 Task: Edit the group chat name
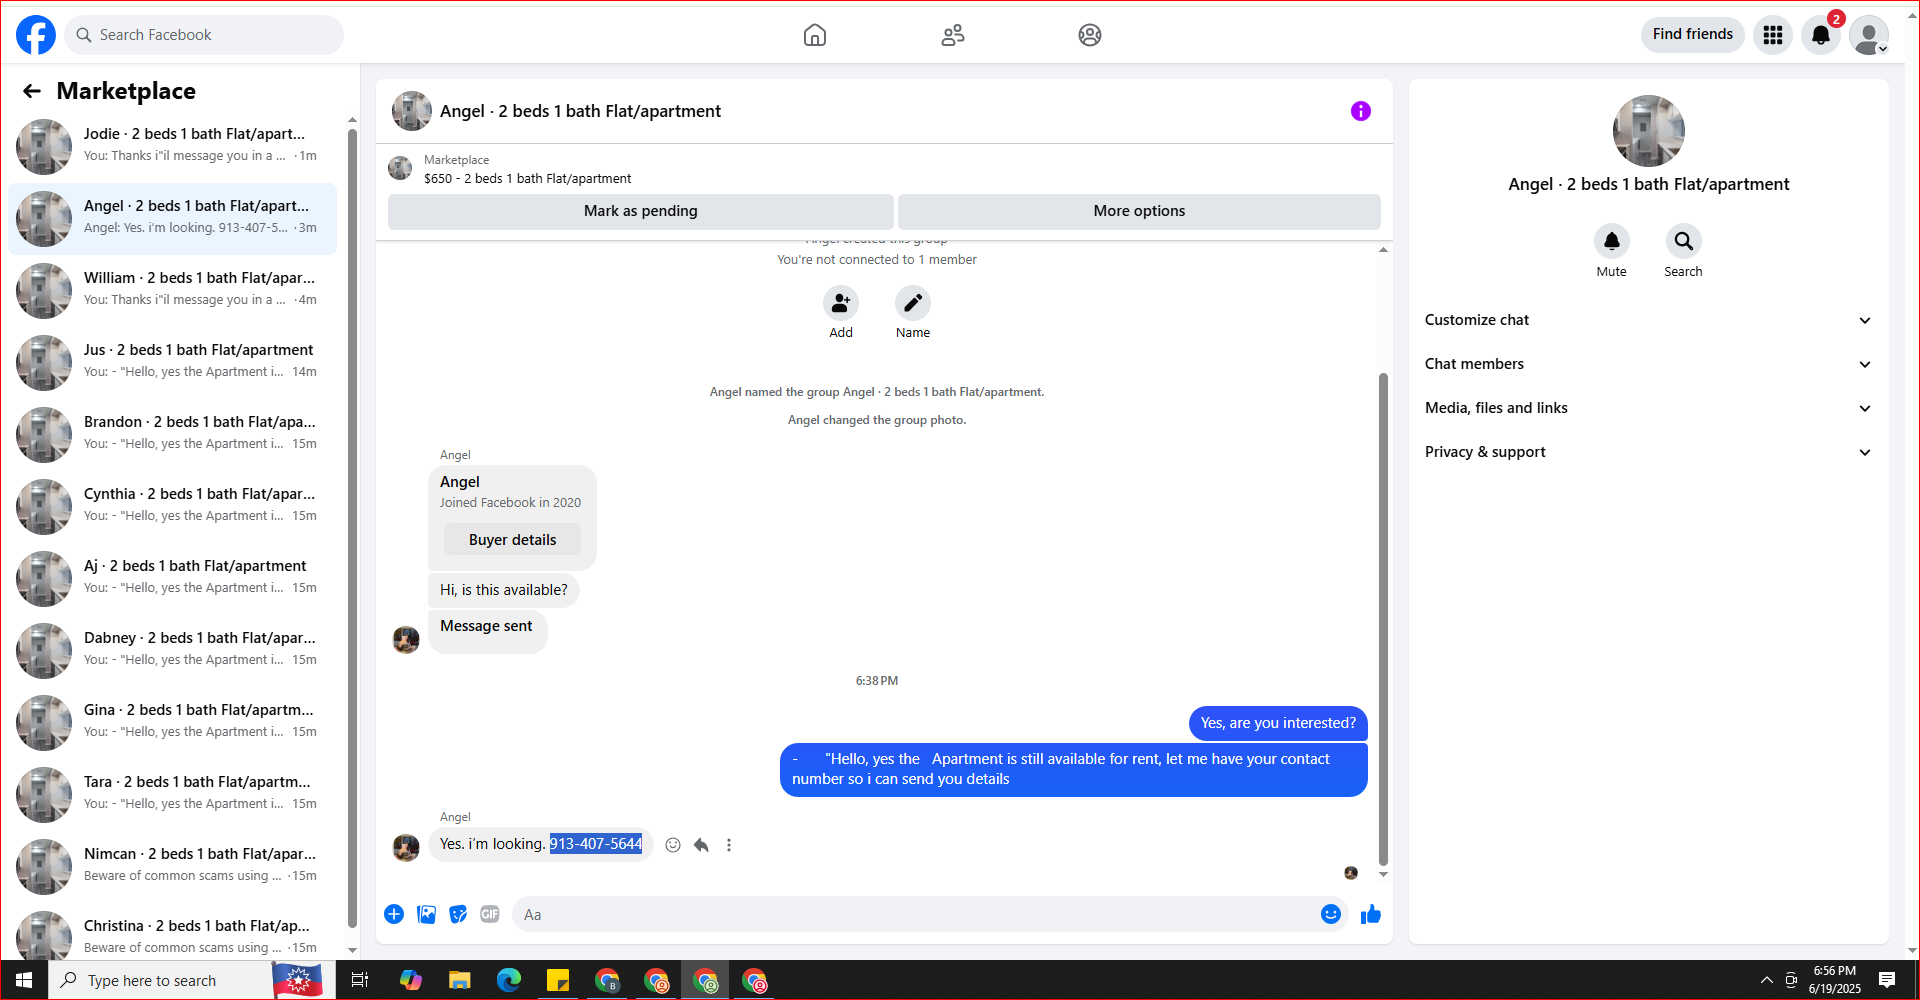point(913,303)
